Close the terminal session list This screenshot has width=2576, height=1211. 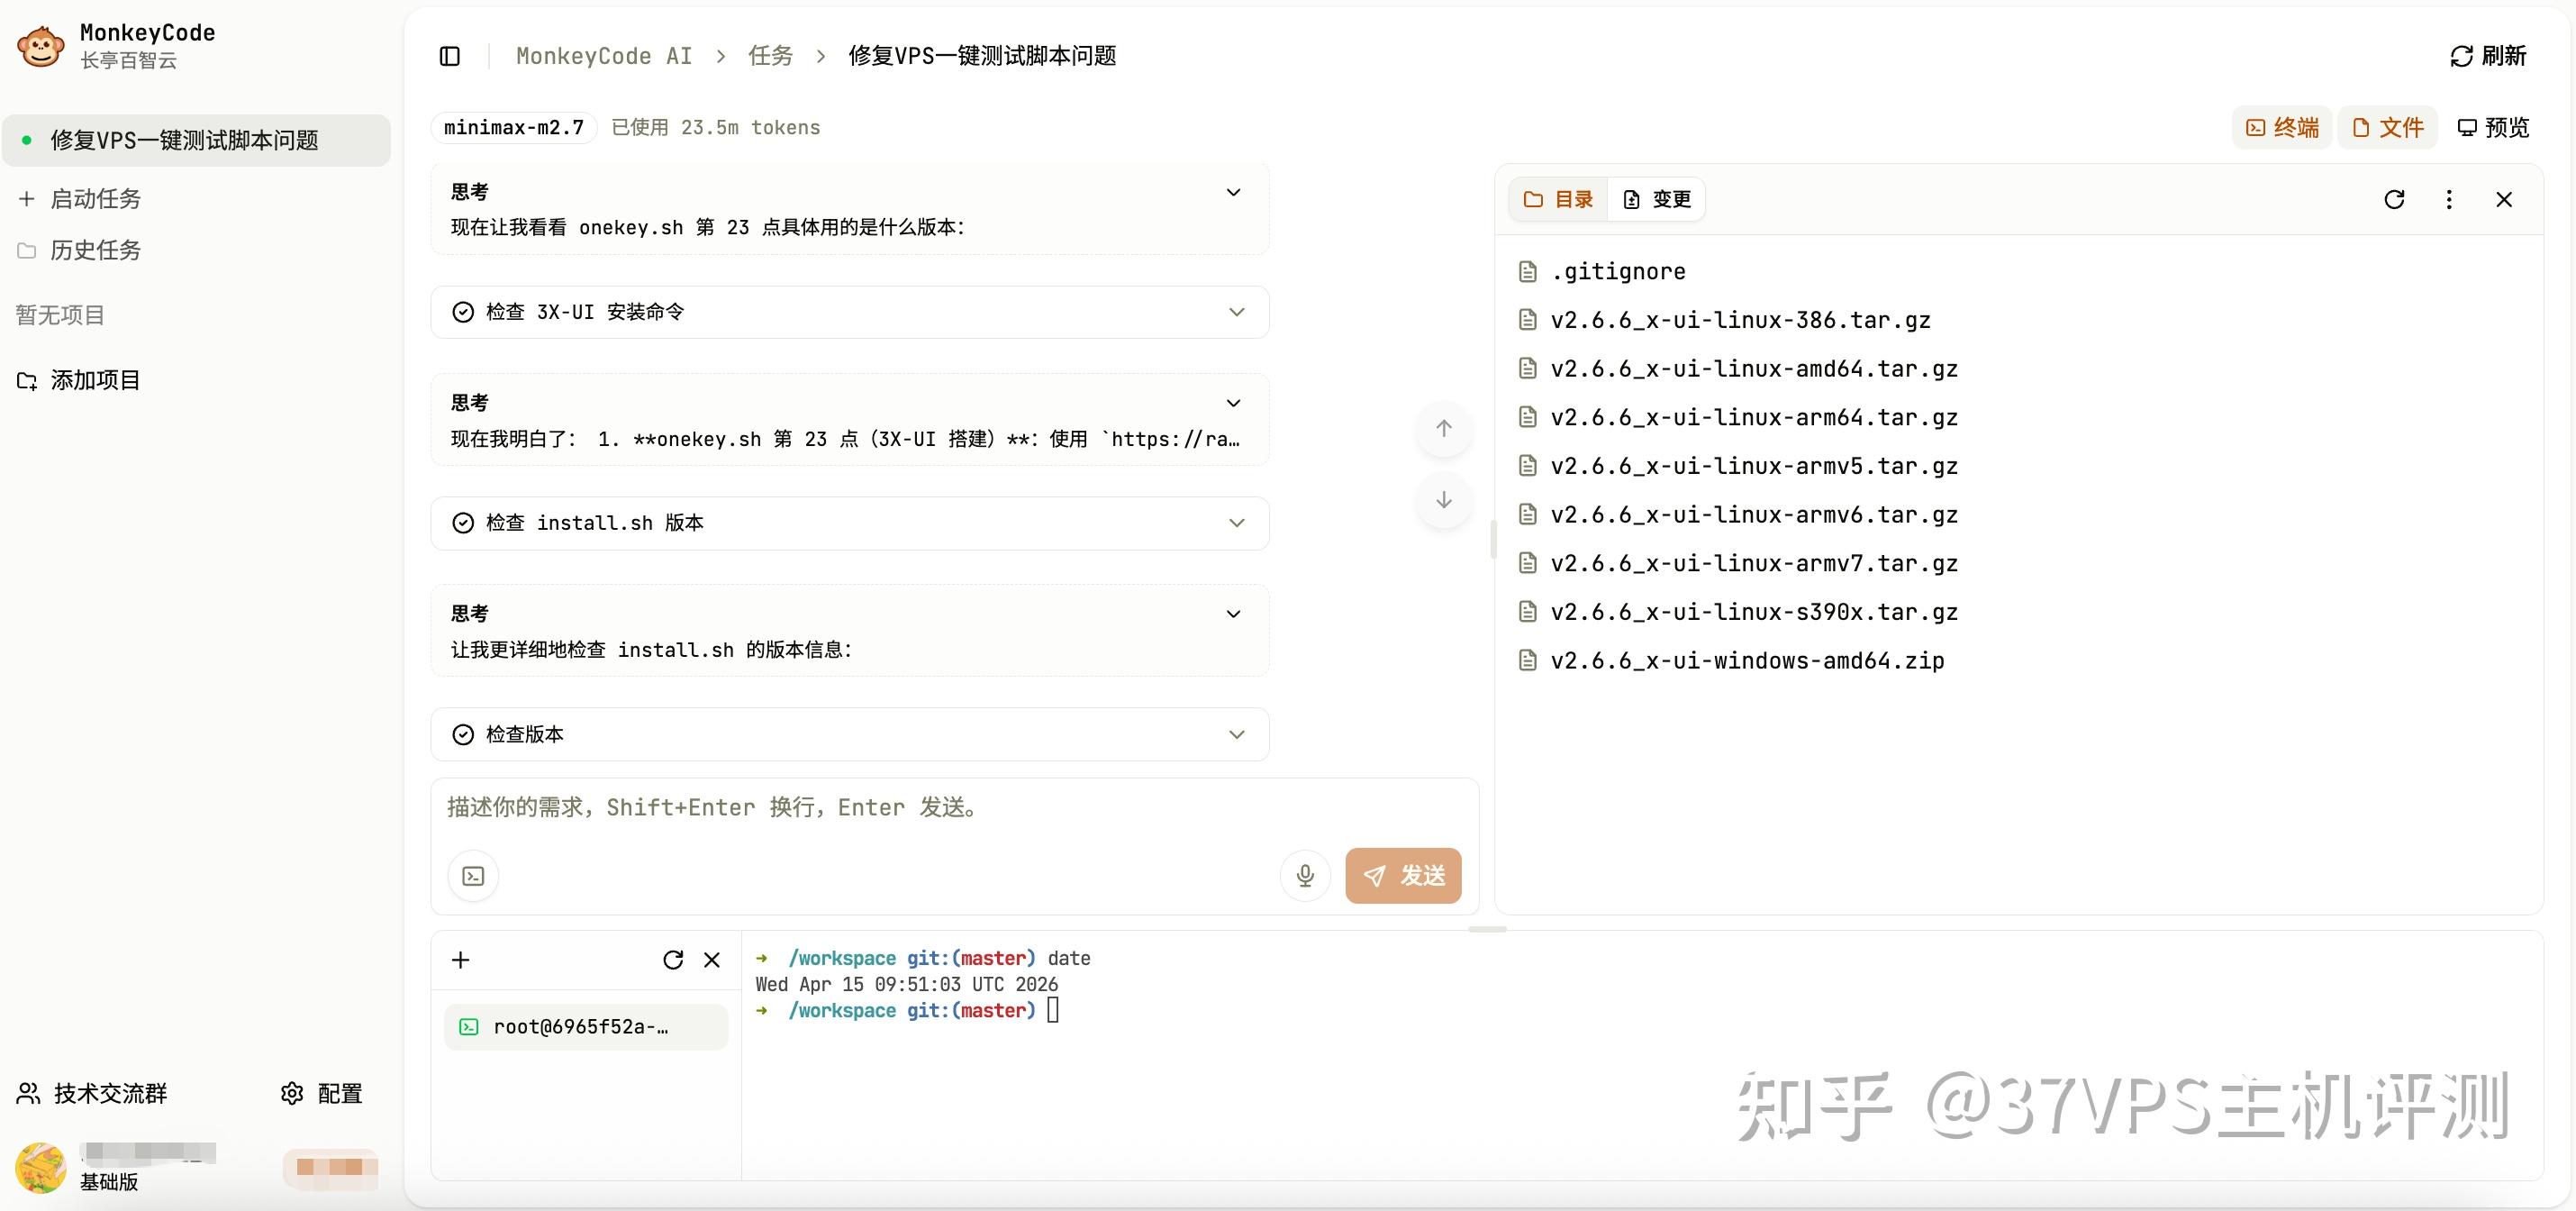(712, 960)
